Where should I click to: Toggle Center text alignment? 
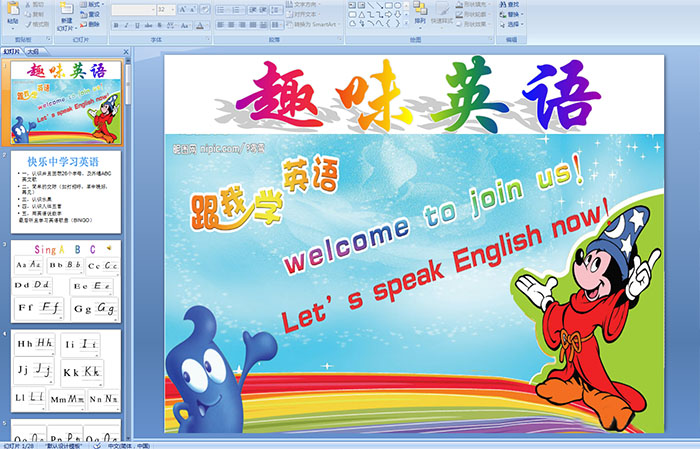point(231,25)
